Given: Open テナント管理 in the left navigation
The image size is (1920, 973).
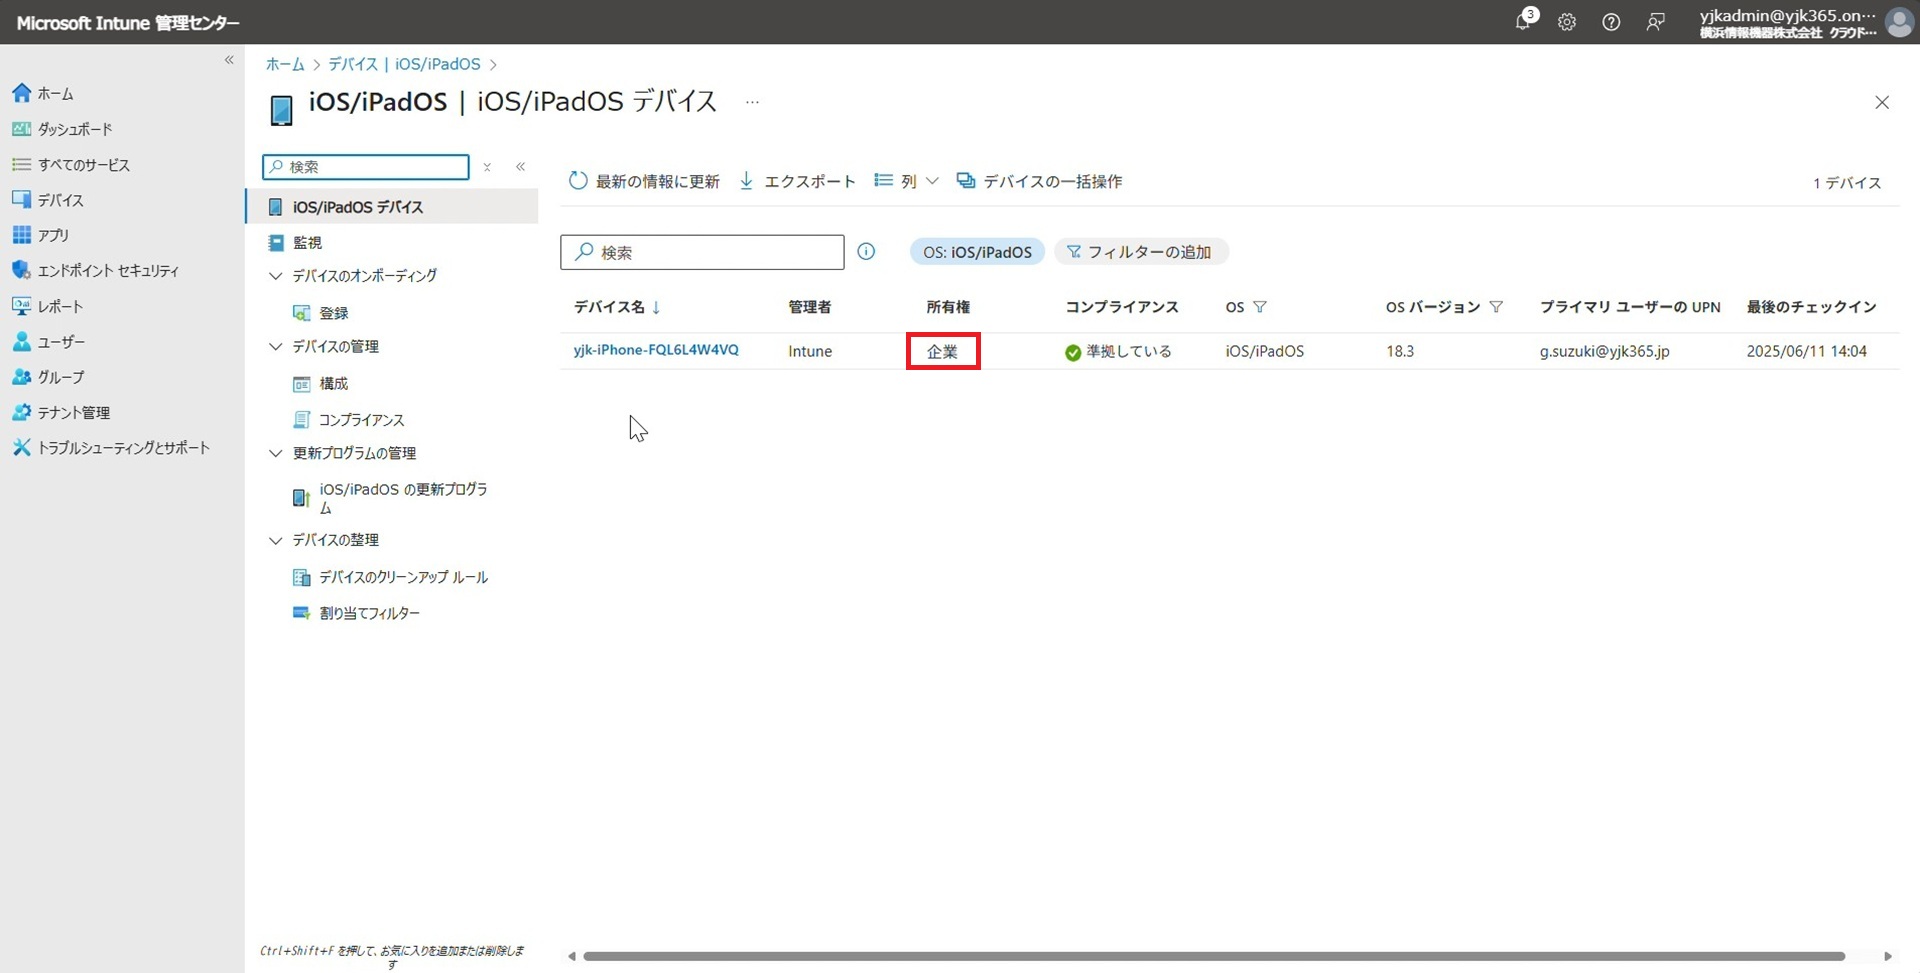Looking at the screenshot, I should point(61,412).
